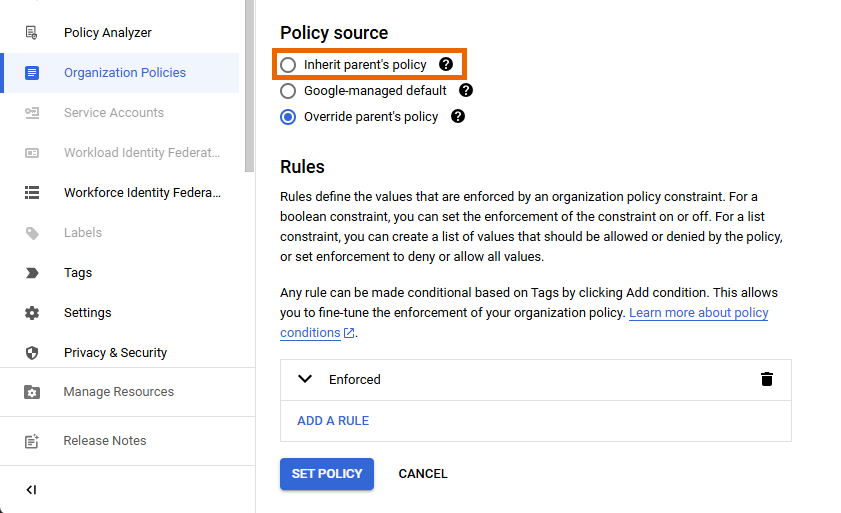Click the Workforce Identity Federation list icon
This screenshot has height=513, width=841.
pos(32,193)
